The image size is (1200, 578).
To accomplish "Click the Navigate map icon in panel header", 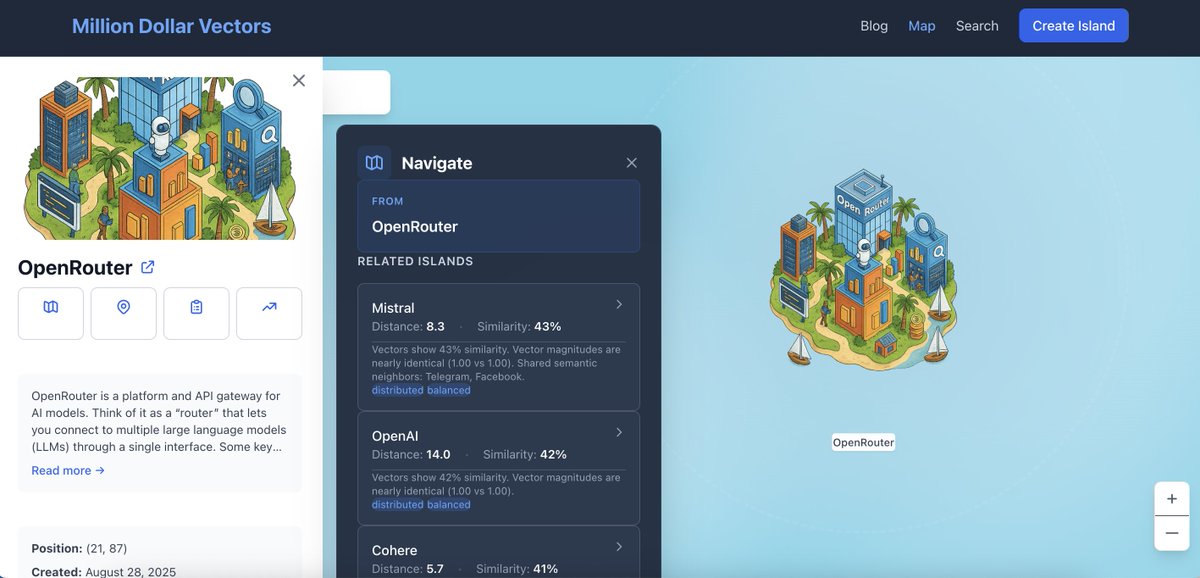I will [x=374, y=162].
